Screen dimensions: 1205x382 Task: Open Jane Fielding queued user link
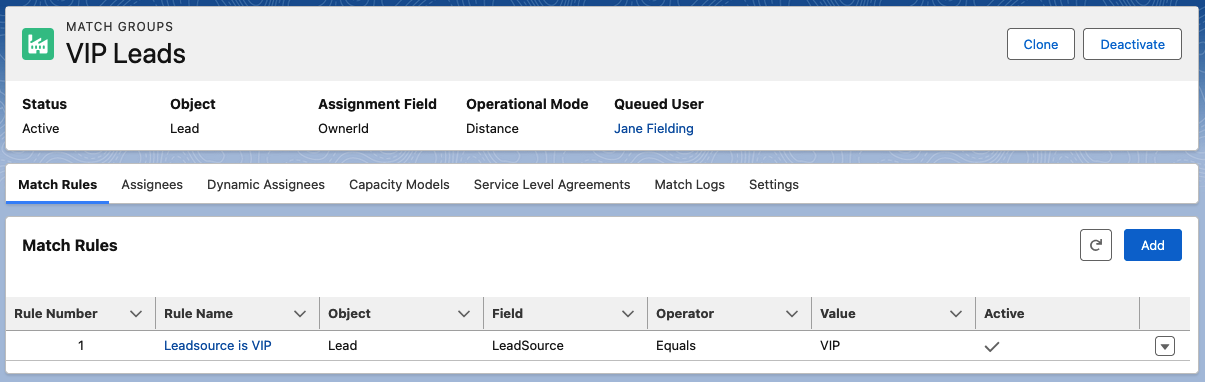pyautogui.click(x=654, y=128)
